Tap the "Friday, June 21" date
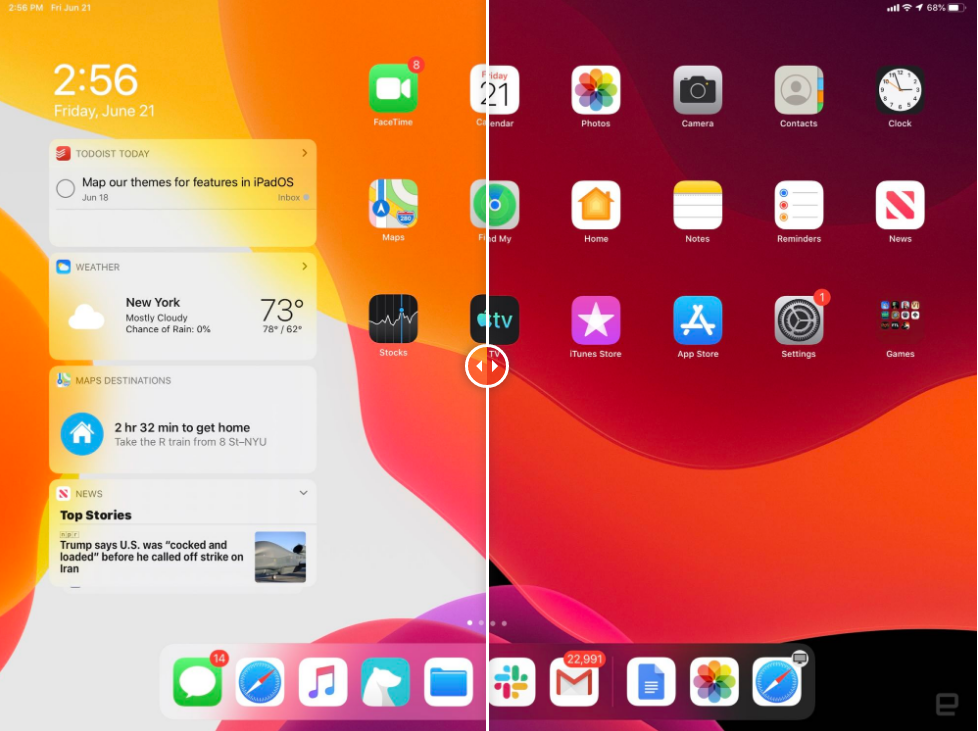The width and height of the screenshot is (978, 731). (x=104, y=111)
